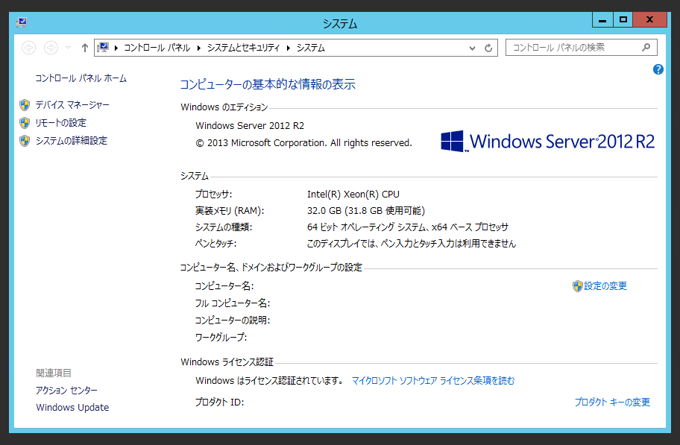Screen dimensions: 680x445
Task: Click shield icon beside 設定の変更
Action: [577, 286]
